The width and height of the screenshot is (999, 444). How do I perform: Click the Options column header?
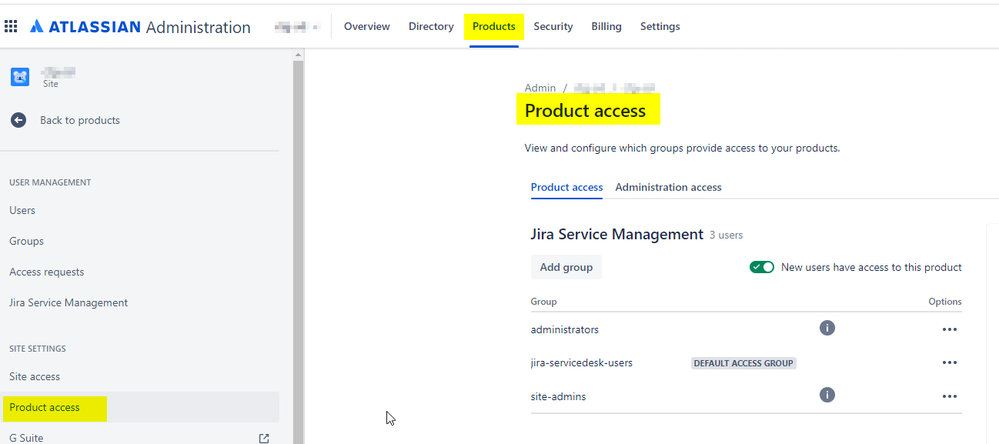945,302
